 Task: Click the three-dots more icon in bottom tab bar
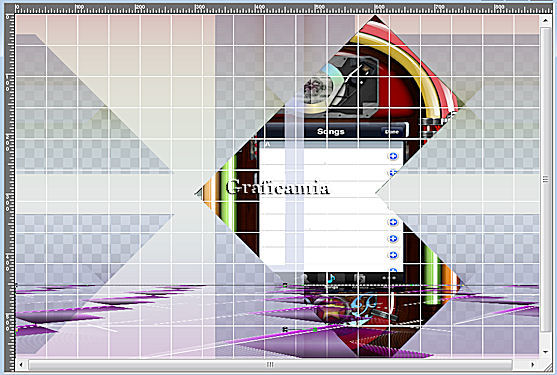click(x=389, y=278)
